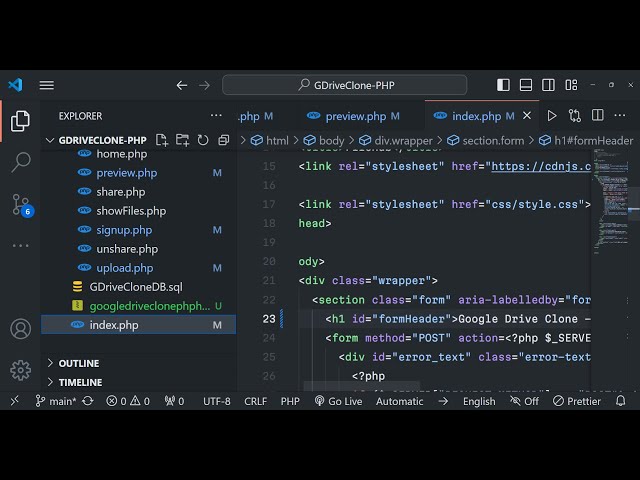640x480 pixels.
Task: Expand the TIMELINE section
Action: [x=80, y=382]
